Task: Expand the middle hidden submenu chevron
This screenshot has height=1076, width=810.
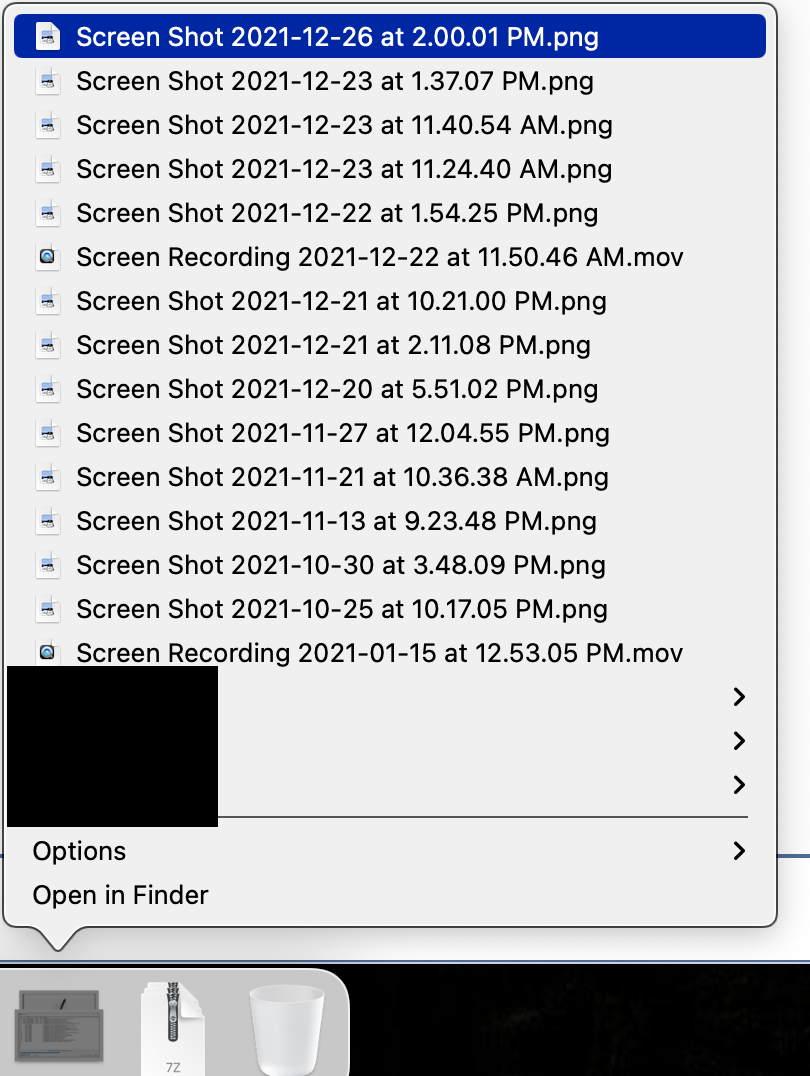Action: pyautogui.click(x=739, y=740)
